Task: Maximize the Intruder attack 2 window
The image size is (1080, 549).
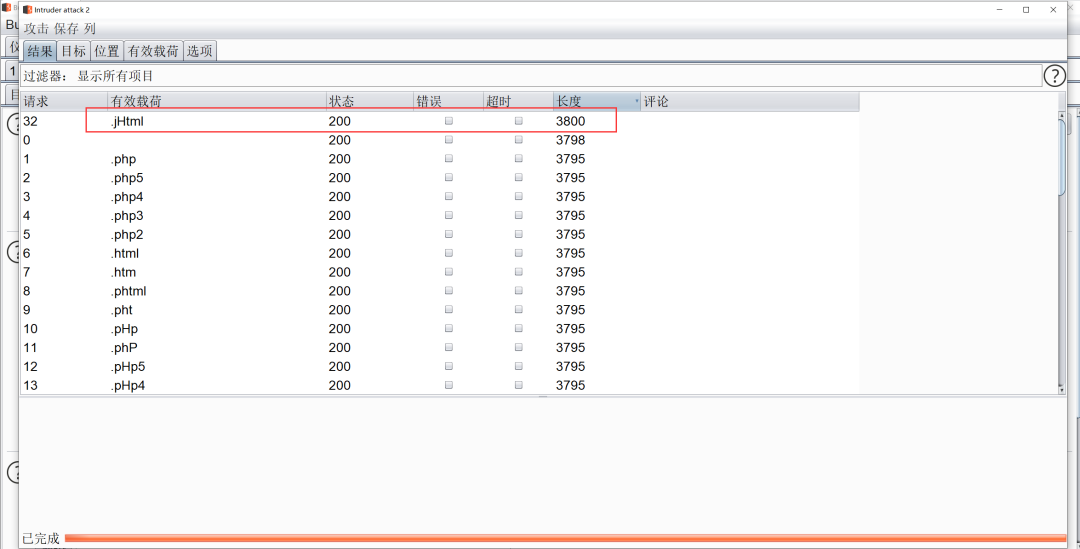Action: point(1026,9)
